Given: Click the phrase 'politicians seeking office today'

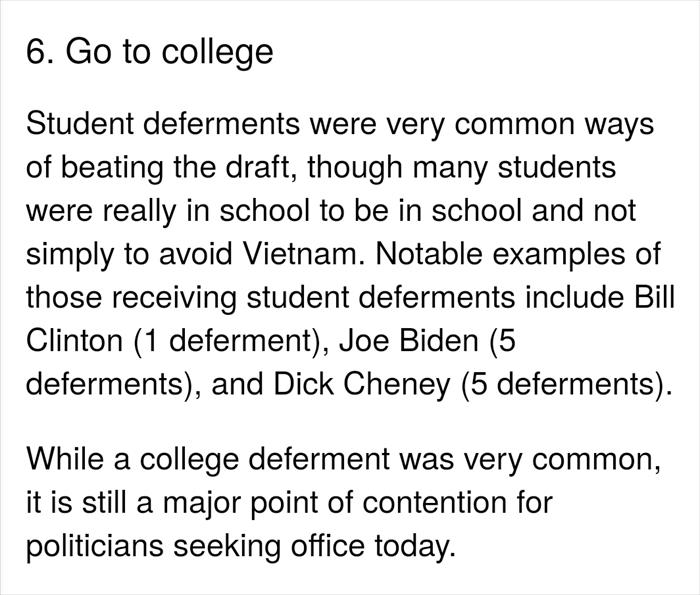Looking at the screenshot, I should (x=241, y=547).
